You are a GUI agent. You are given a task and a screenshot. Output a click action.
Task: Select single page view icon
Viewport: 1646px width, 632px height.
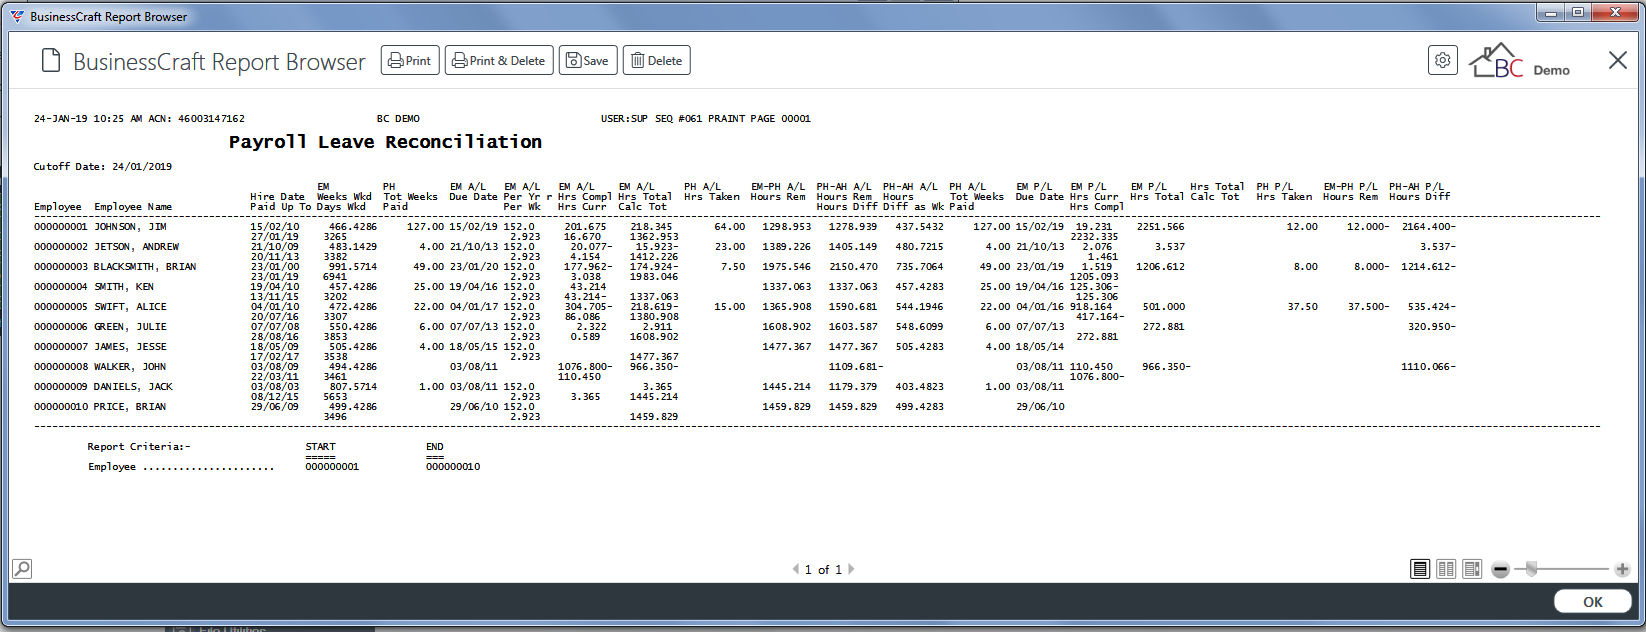tap(1420, 569)
